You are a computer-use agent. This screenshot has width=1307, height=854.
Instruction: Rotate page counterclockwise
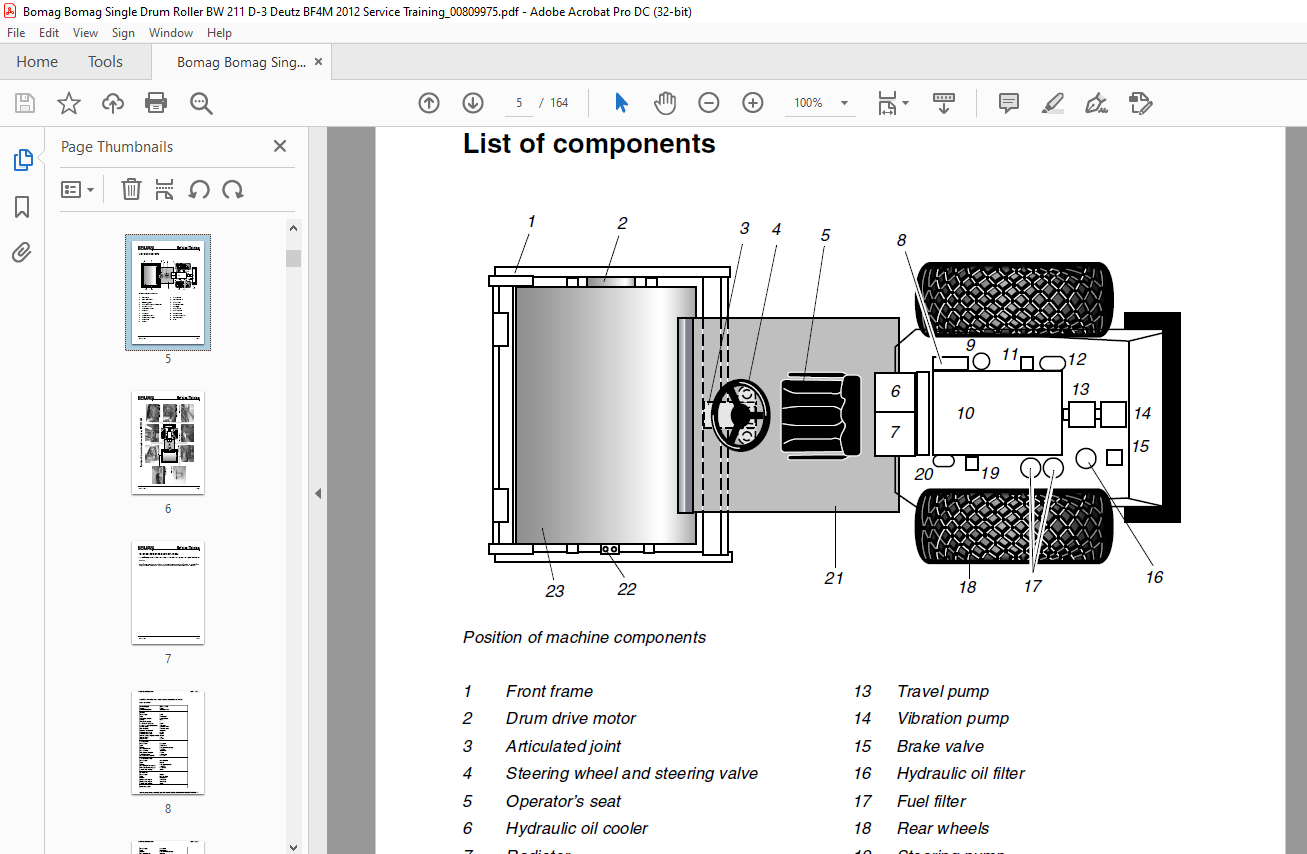tap(199, 189)
